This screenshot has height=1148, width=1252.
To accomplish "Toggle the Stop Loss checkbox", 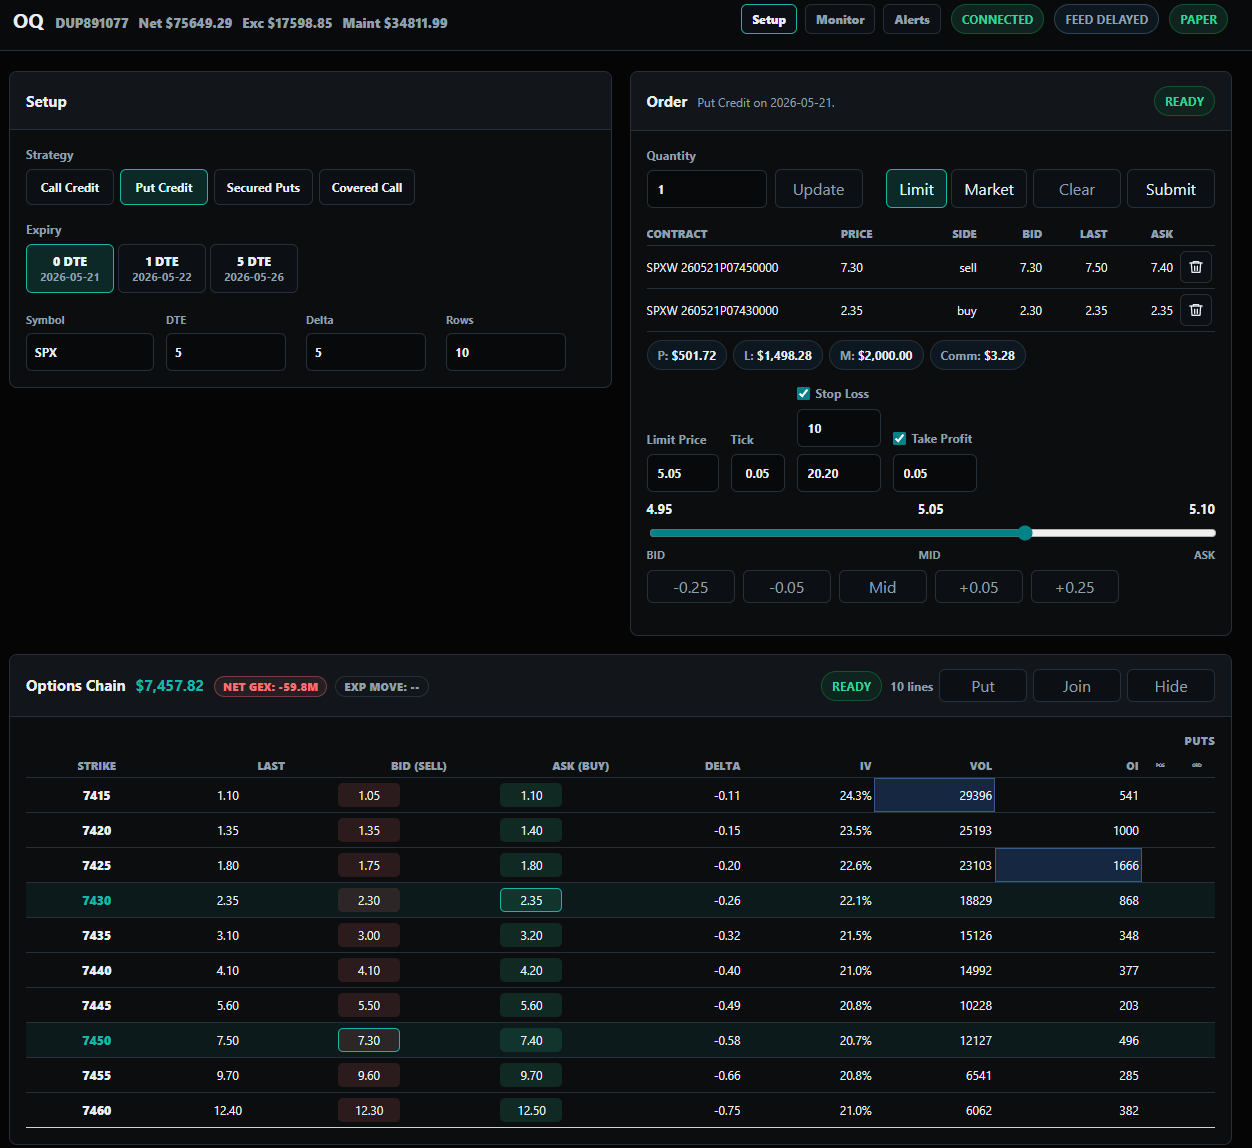I will coord(803,393).
